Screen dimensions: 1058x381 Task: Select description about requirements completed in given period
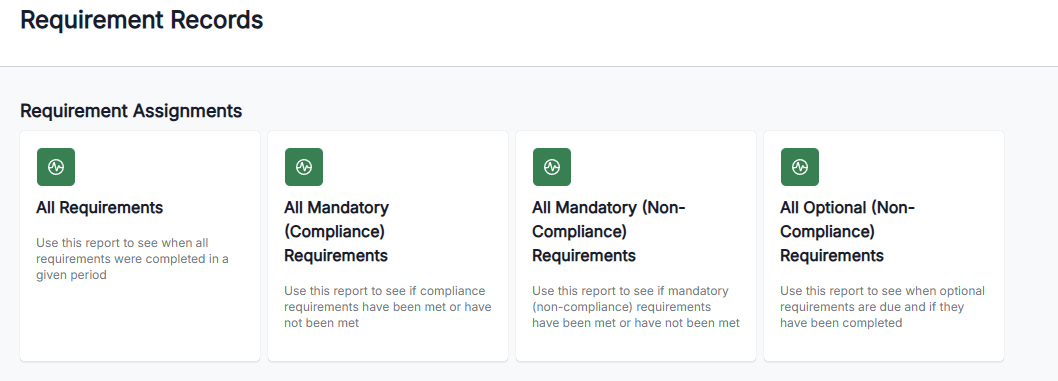pyautogui.click(x=132, y=259)
